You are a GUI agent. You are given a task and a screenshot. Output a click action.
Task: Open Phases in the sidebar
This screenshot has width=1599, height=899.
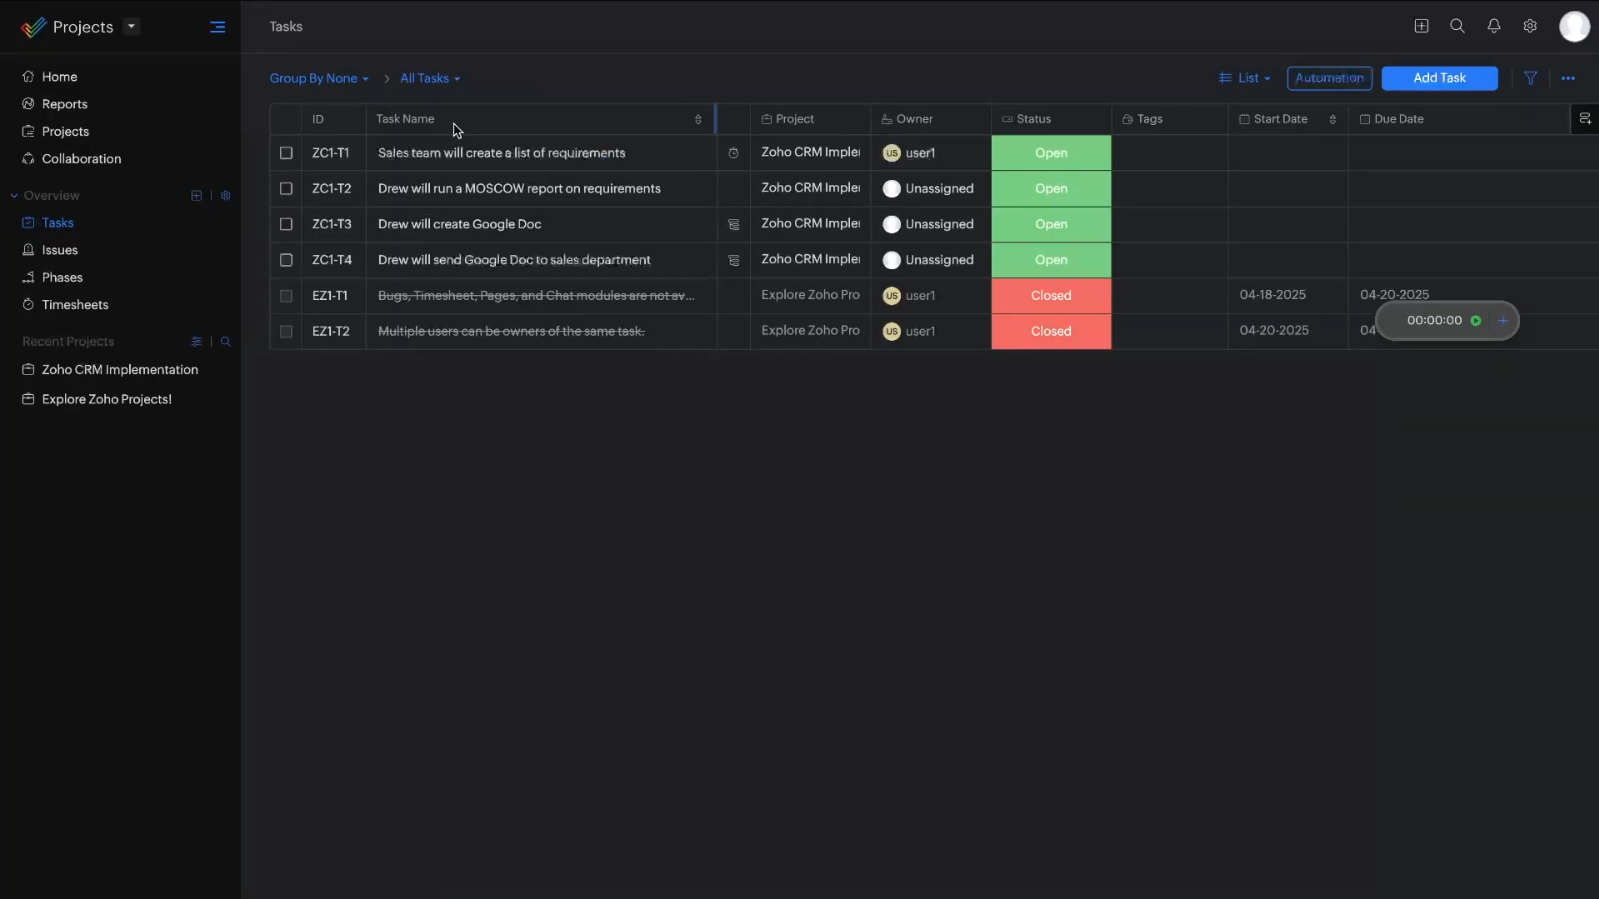tap(62, 277)
